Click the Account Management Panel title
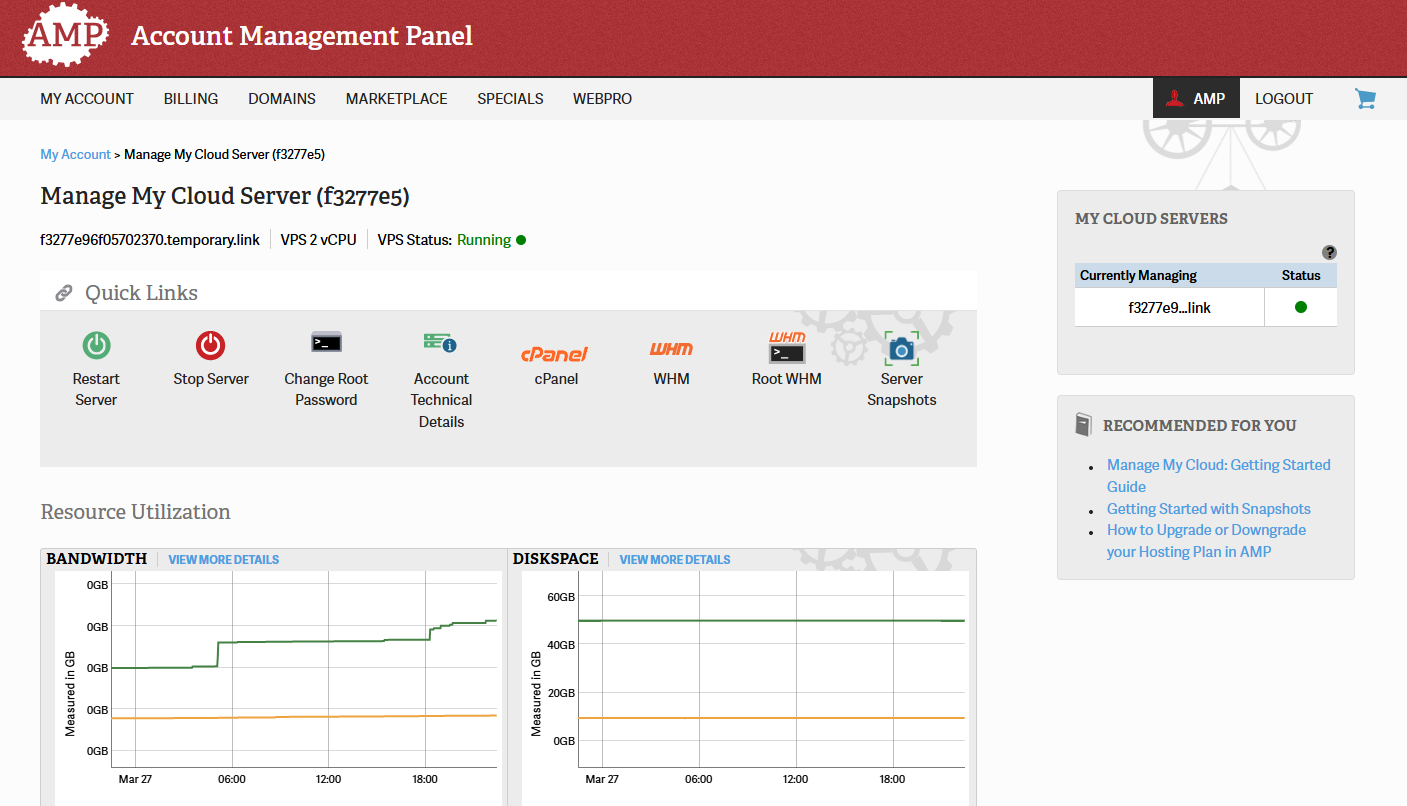The width and height of the screenshot is (1407, 806). coord(302,36)
